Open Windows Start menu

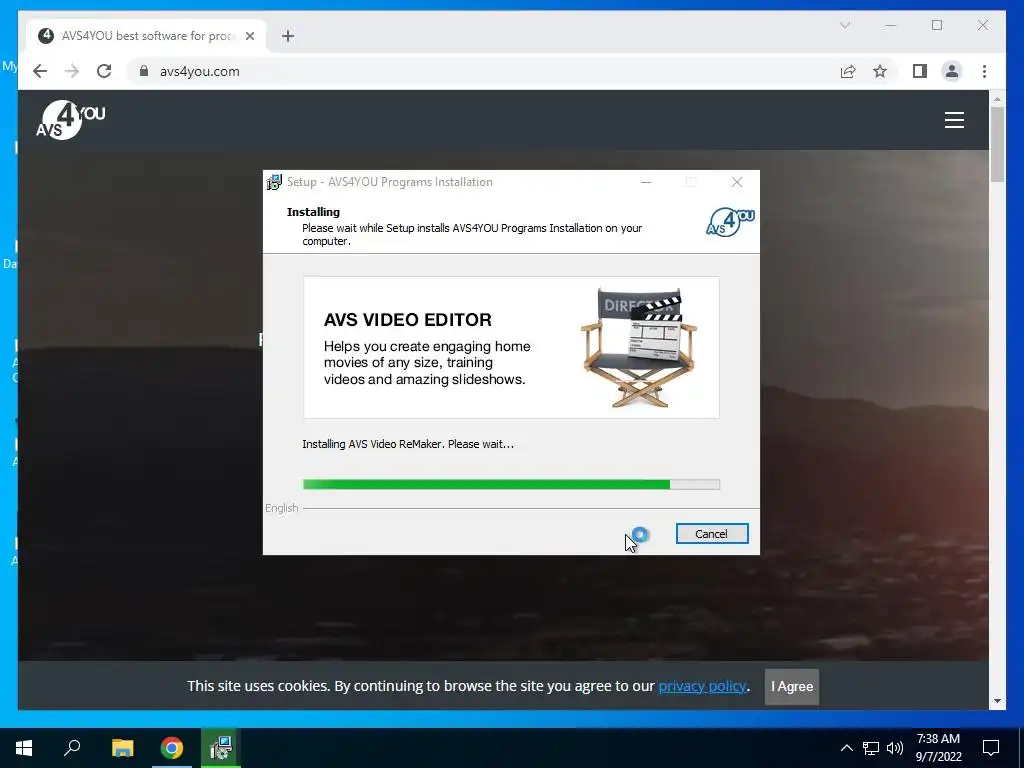pyautogui.click(x=24, y=748)
